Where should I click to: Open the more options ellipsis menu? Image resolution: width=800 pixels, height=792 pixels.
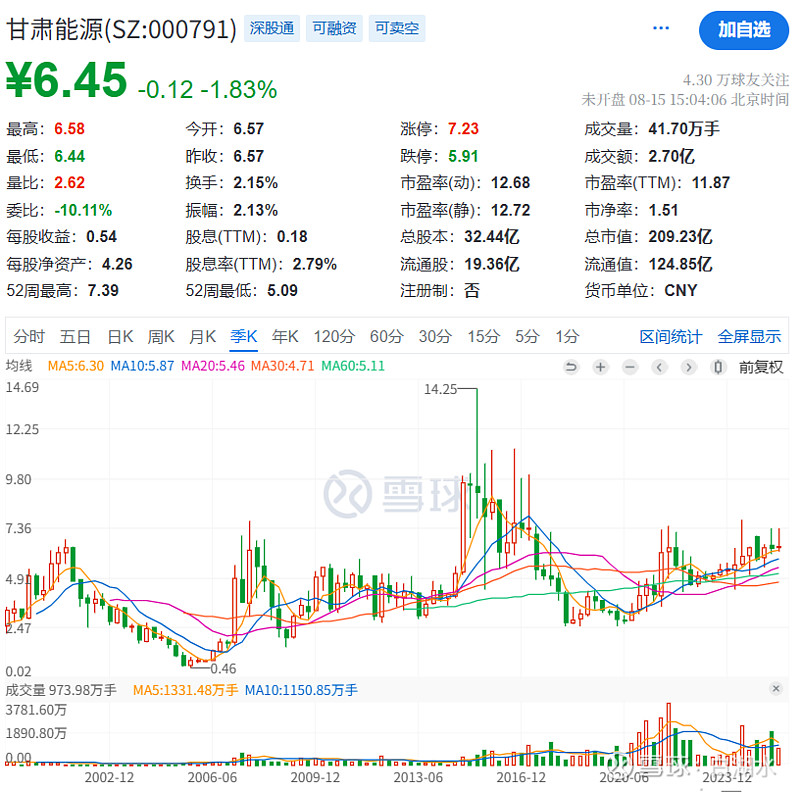coord(661,28)
